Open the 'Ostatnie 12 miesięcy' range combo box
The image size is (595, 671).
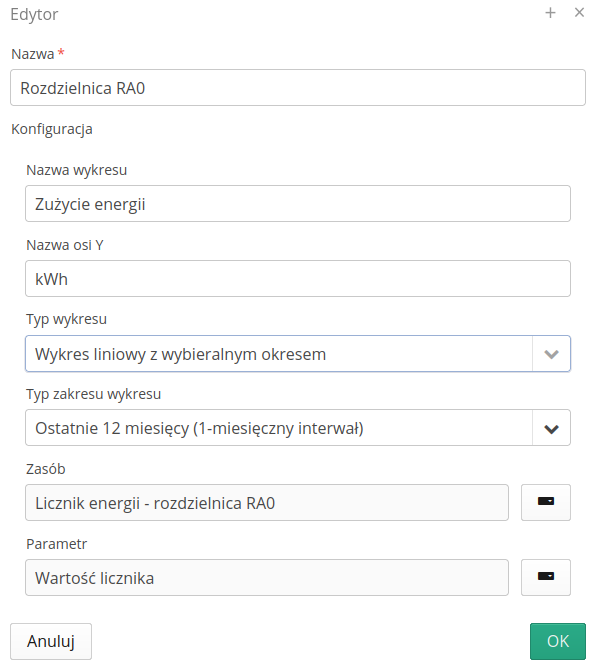298,428
